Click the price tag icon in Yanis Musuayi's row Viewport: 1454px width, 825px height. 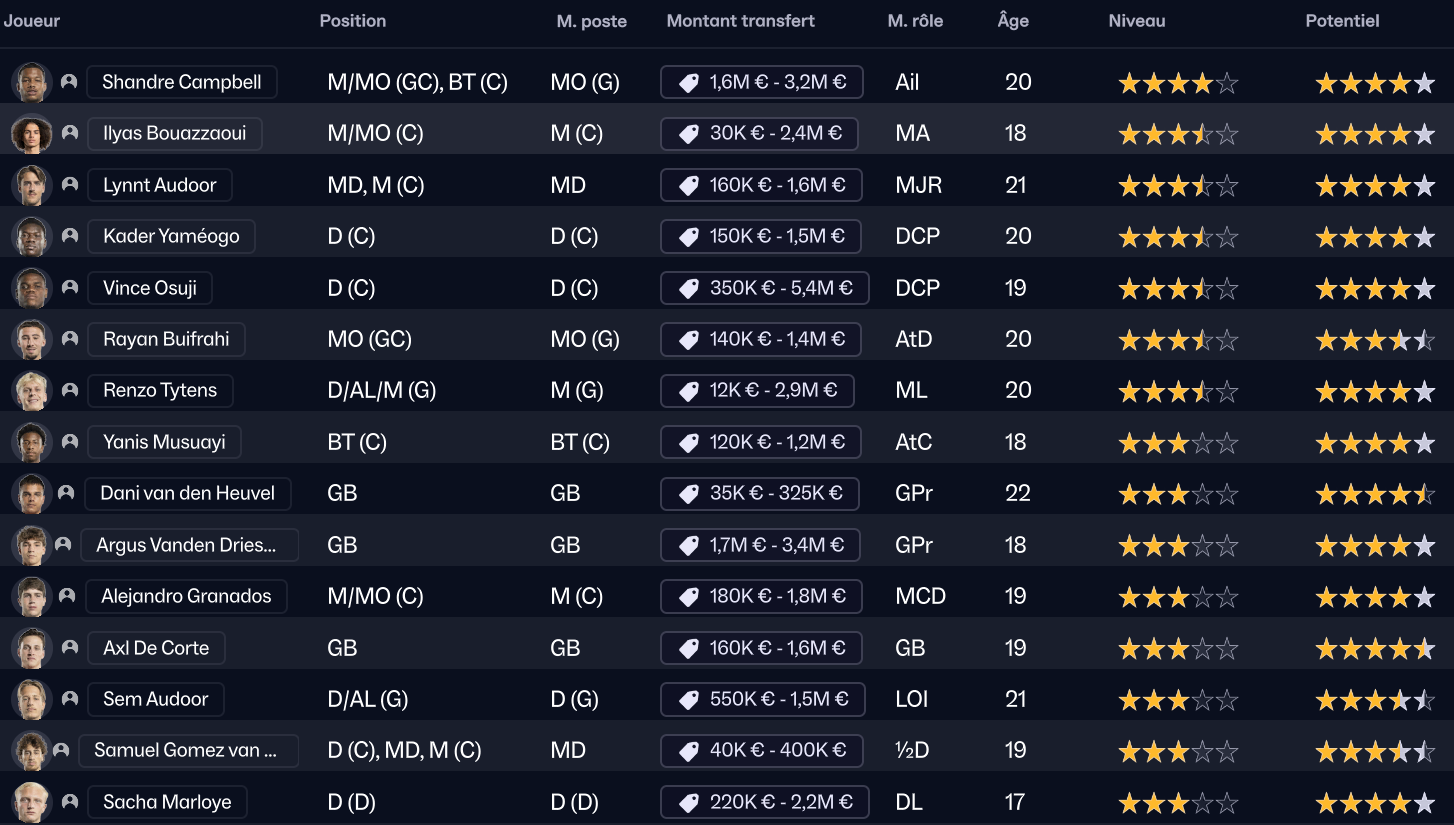click(x=688, y=442)
